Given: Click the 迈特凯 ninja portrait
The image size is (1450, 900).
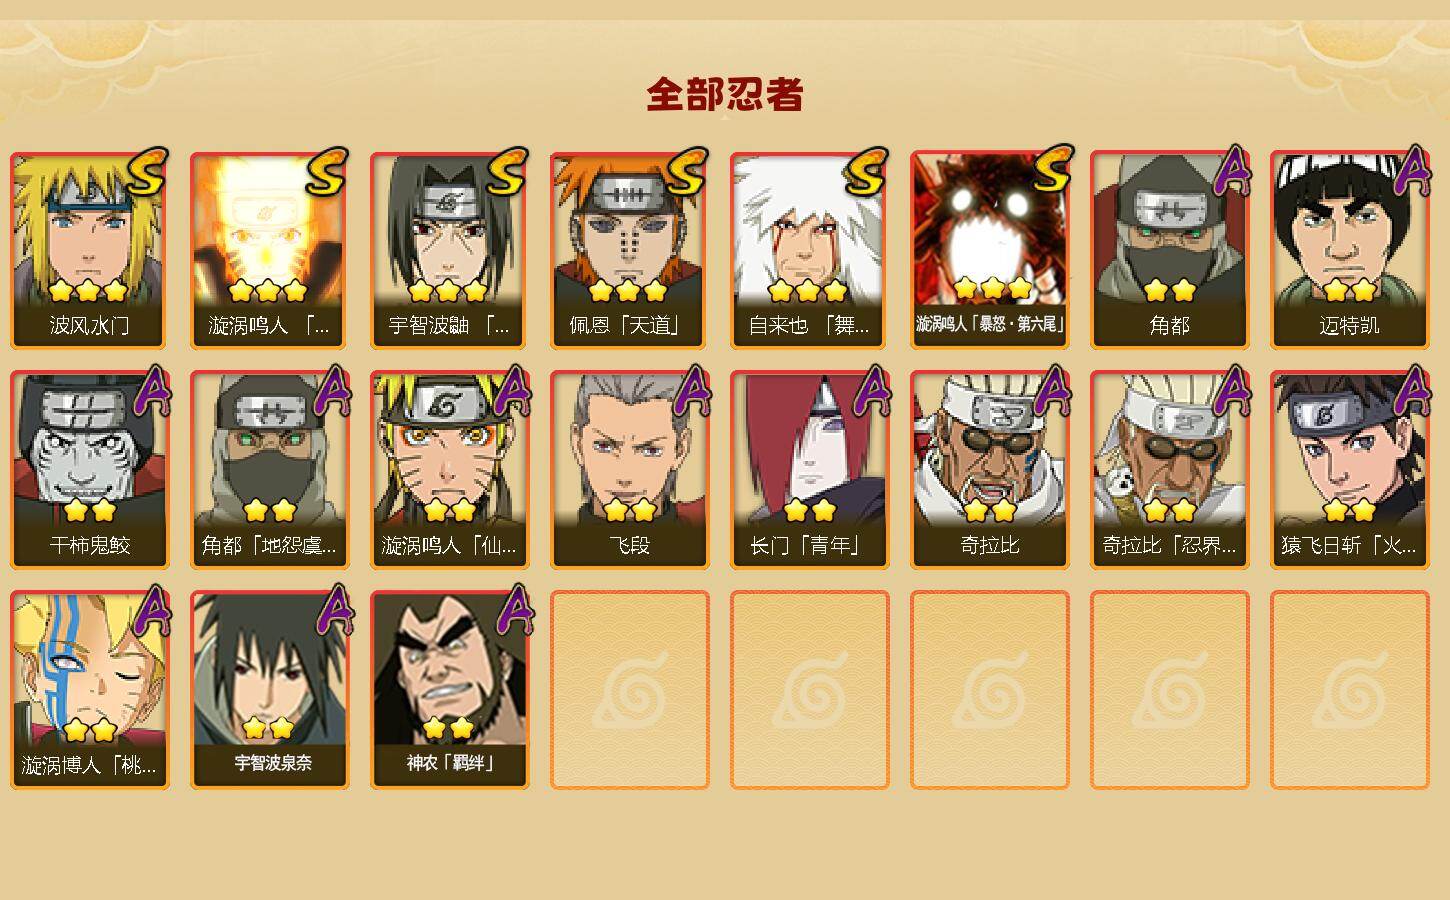Looking at the screenshot, I should pyautogui.click(x=1349, y=228).
